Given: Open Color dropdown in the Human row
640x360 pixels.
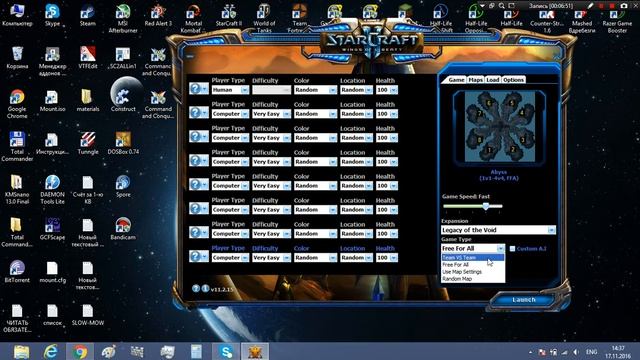Looking at the screenshot, I should click(x=315, y=90).
